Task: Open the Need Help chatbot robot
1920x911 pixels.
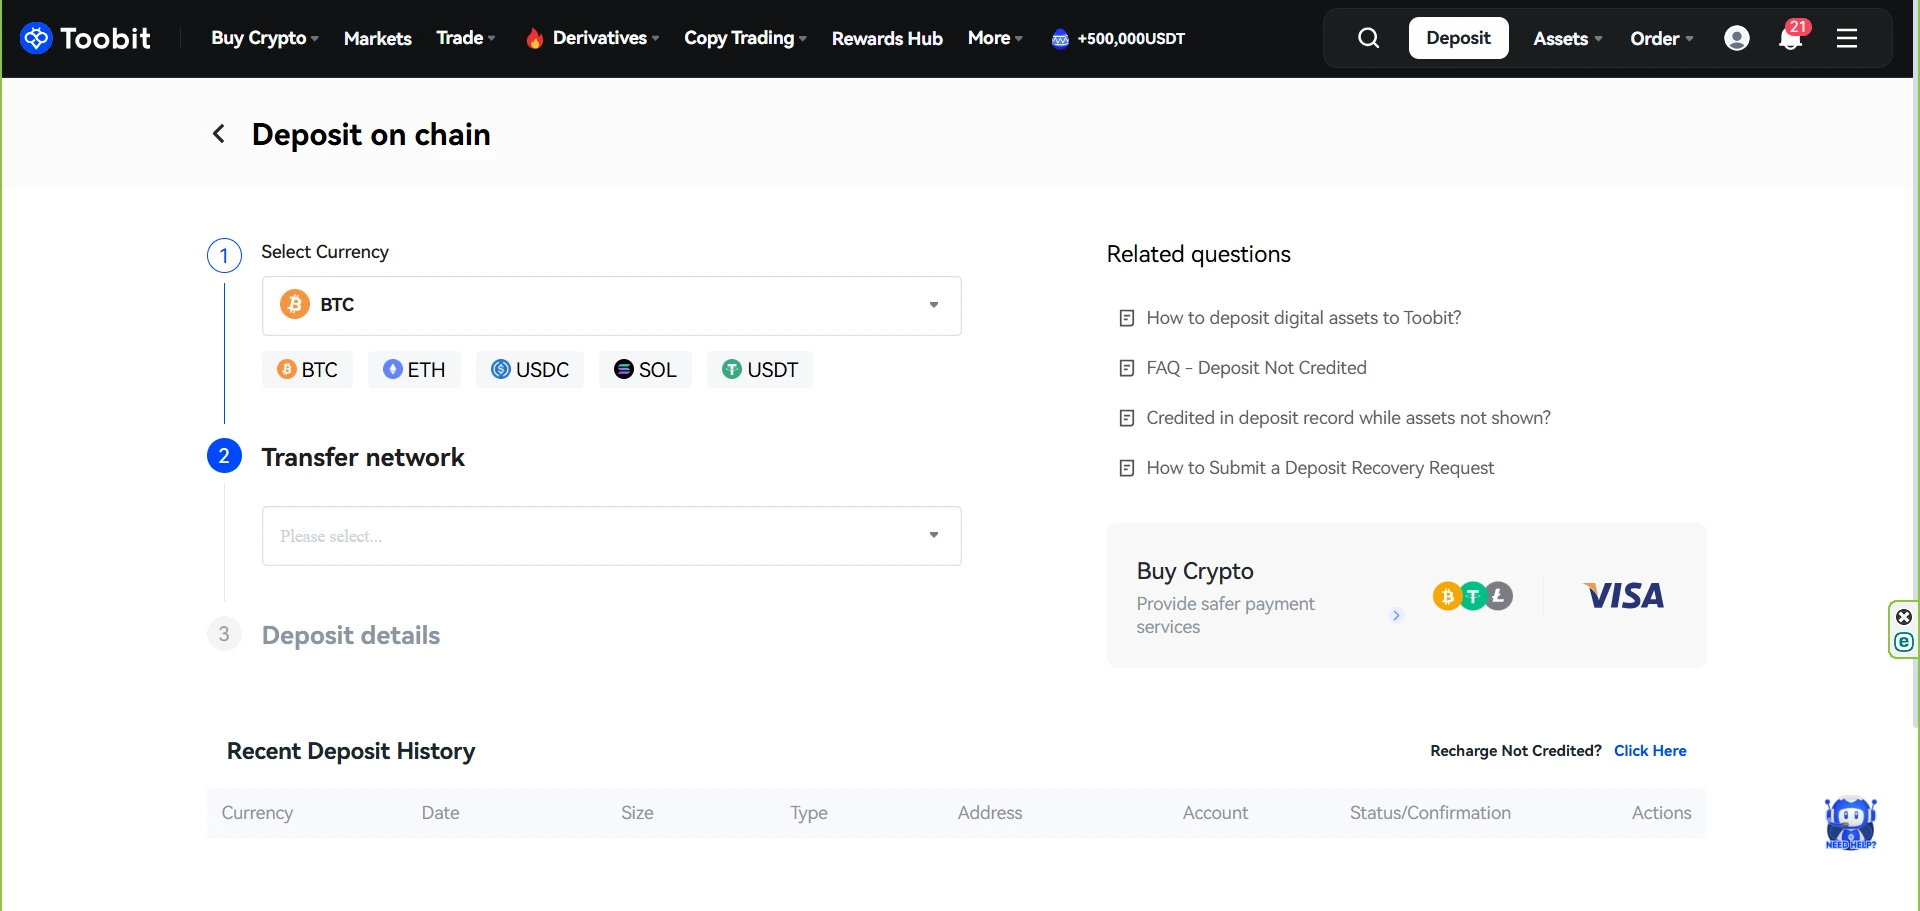Action: pos(1850,823)
